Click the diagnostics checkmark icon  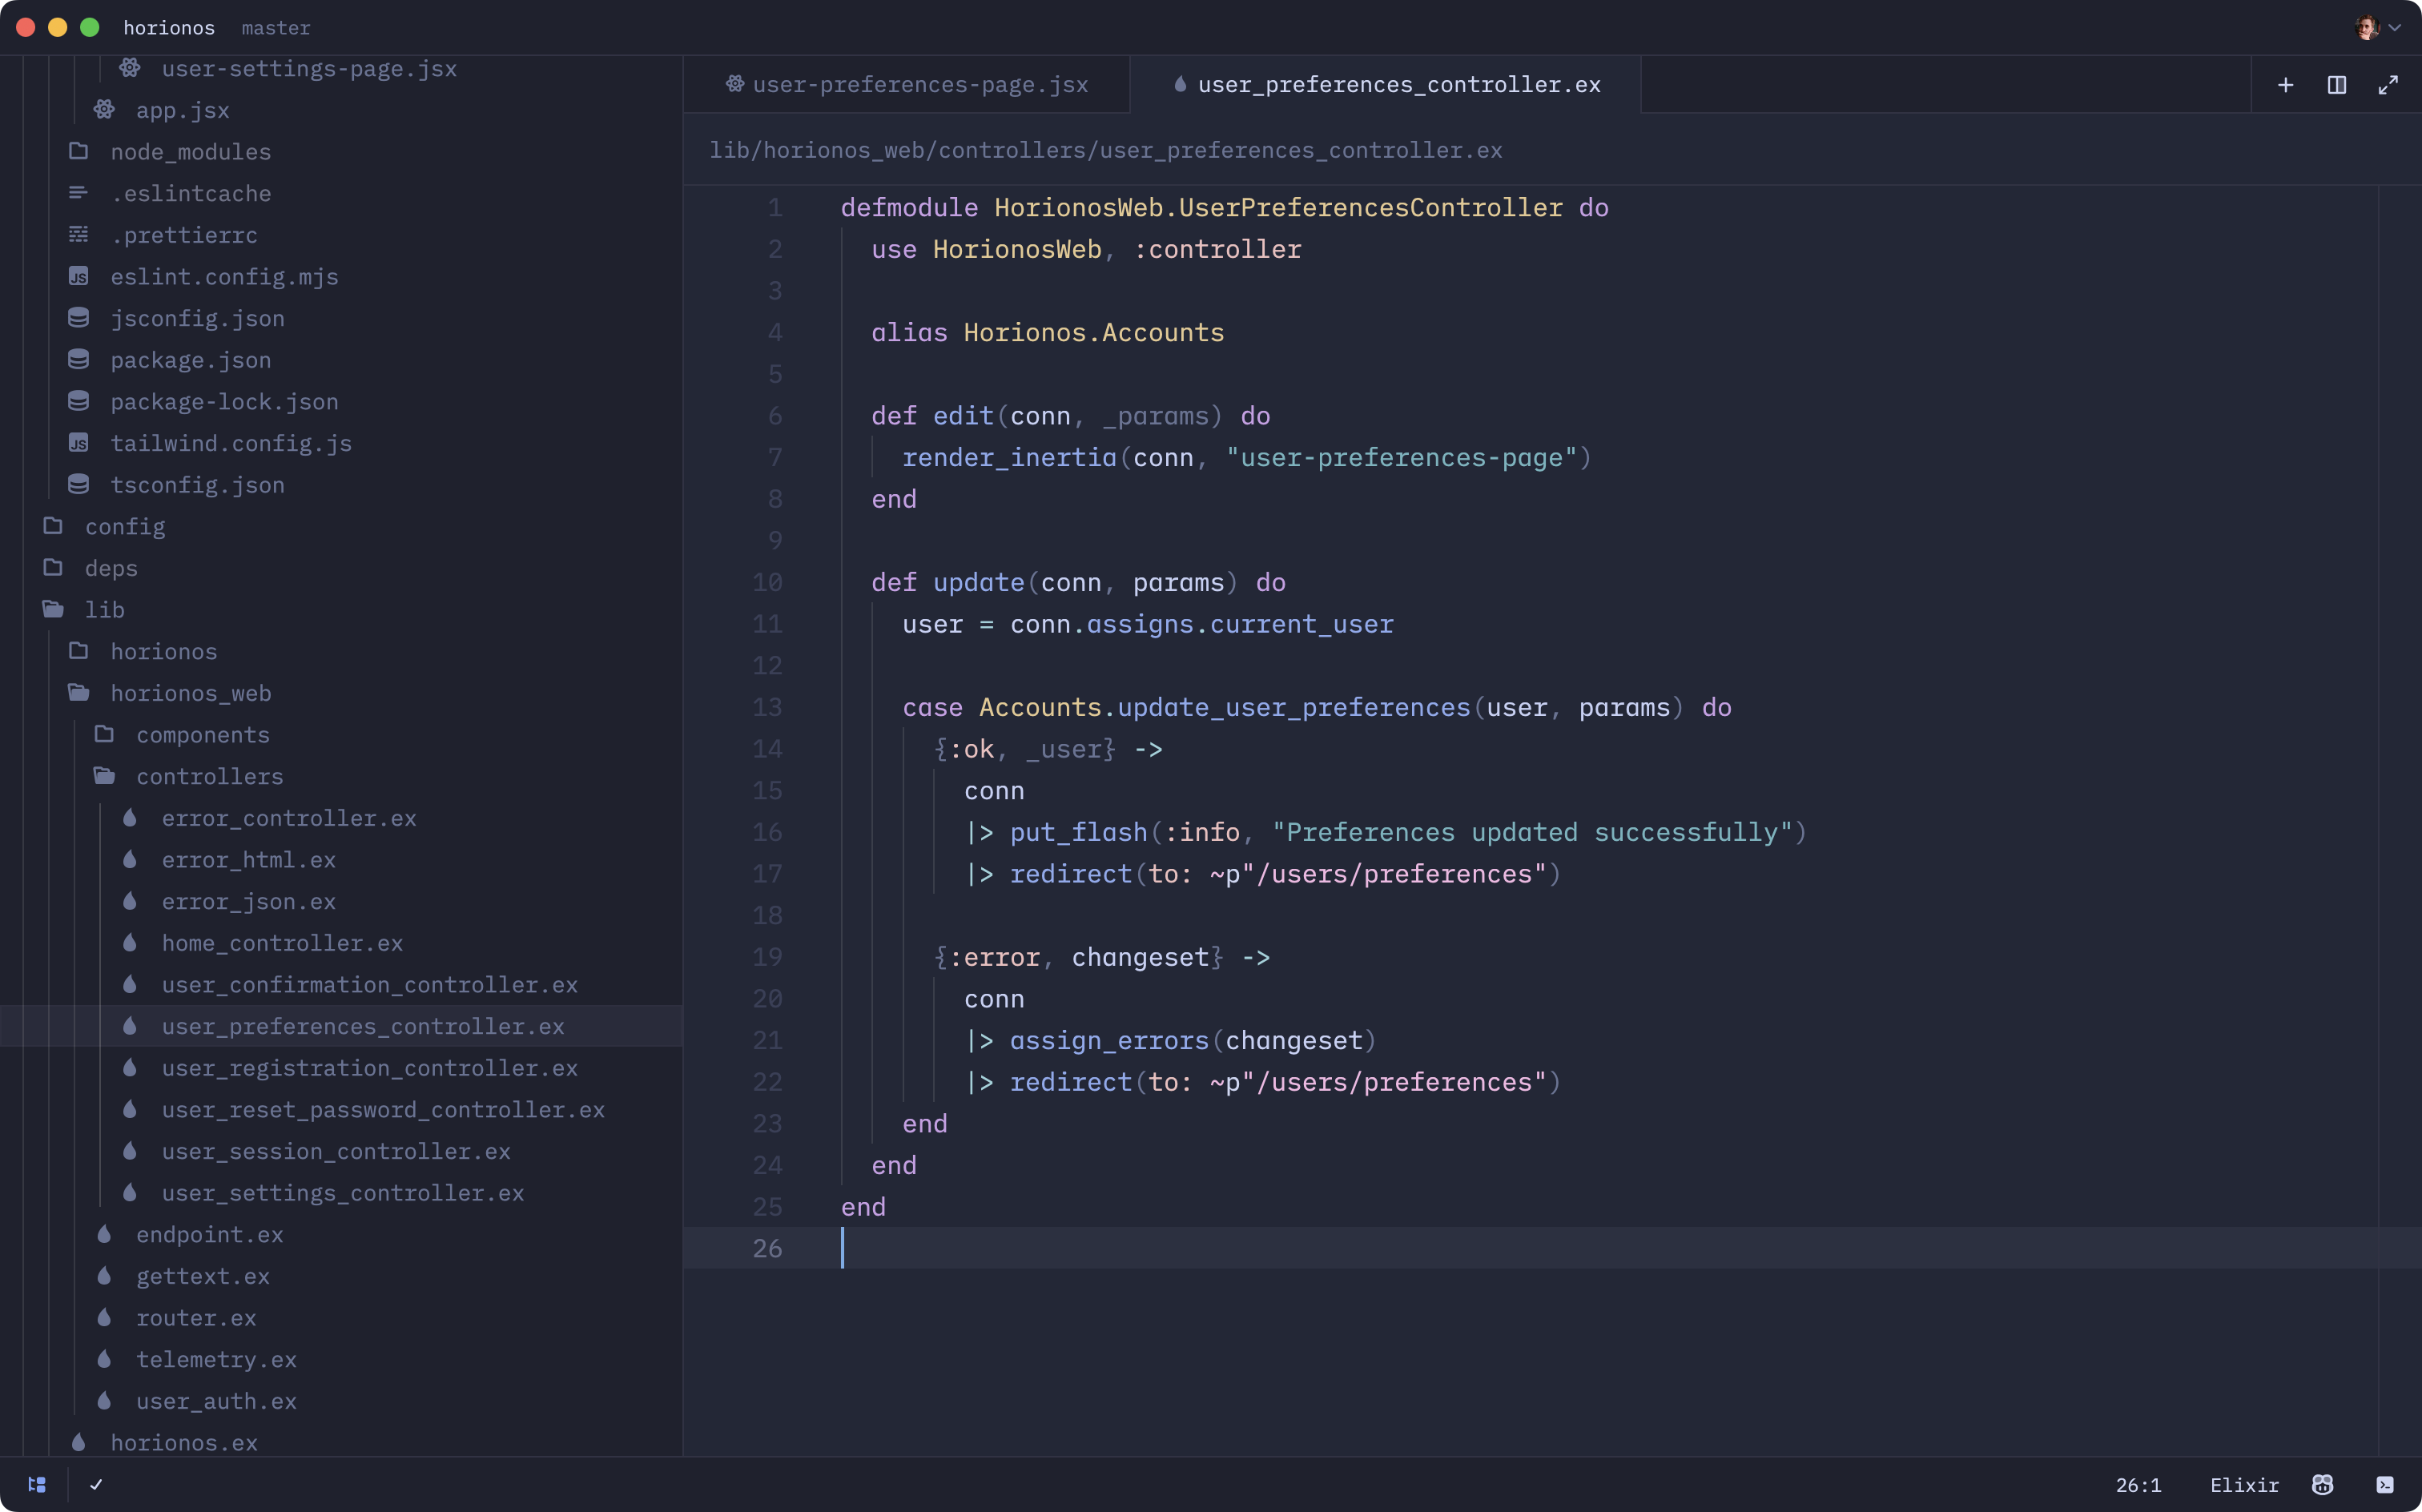[x=96, y=1484]
